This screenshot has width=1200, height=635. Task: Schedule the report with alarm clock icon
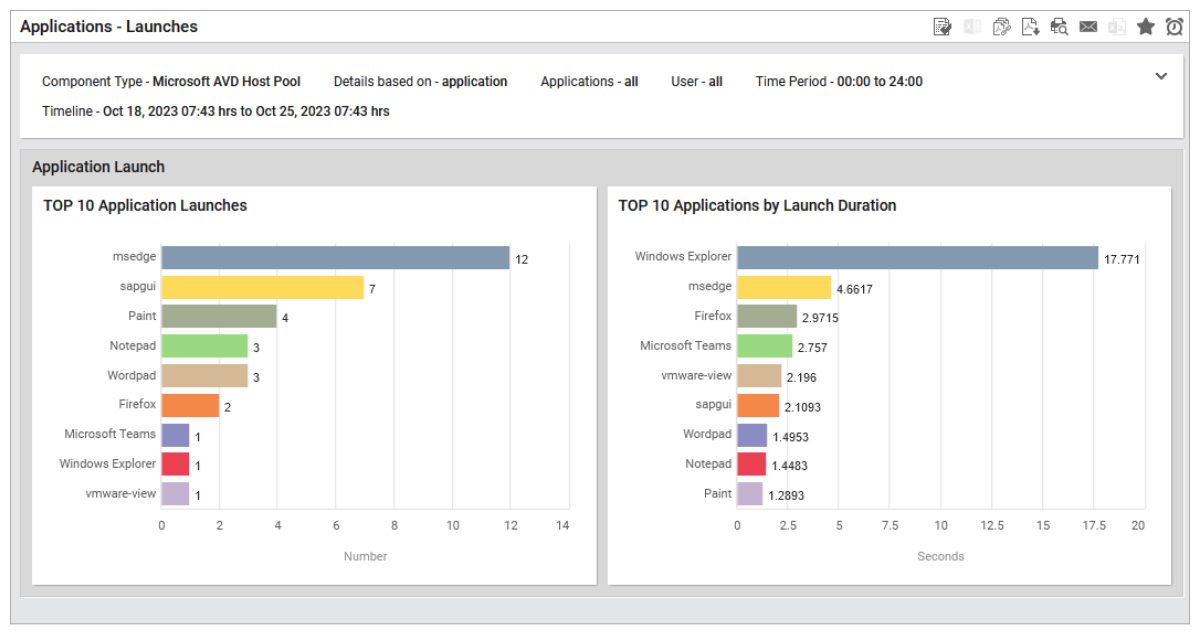pos(1175,27)
